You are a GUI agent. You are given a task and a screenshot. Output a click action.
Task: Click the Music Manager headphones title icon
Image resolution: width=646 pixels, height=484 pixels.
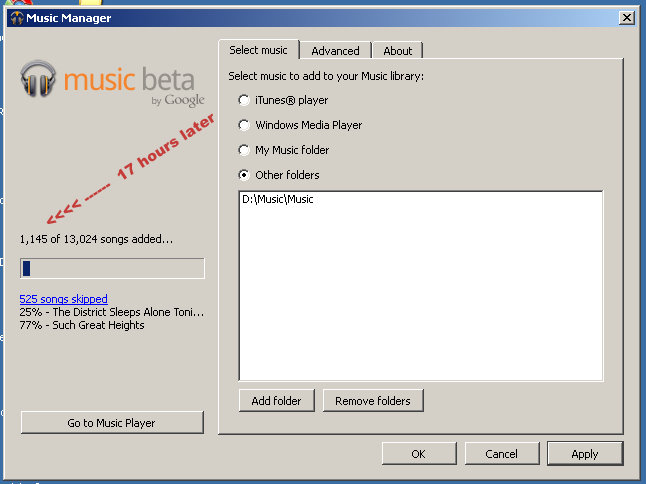click(x=17, y=18)
